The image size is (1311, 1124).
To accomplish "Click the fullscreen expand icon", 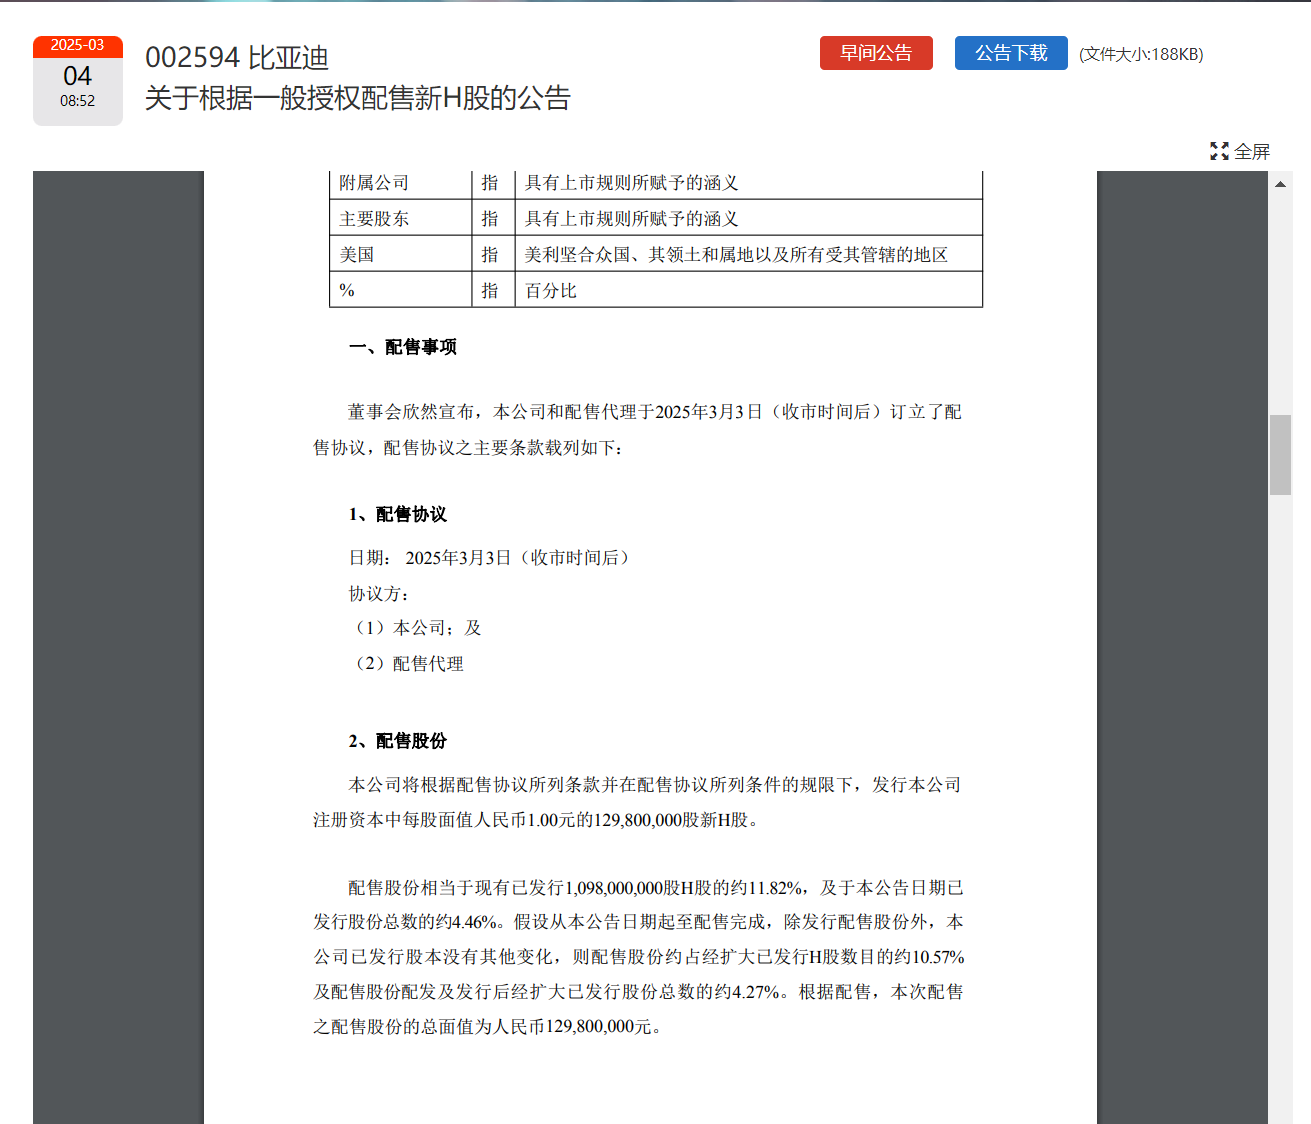I will click(1219, 151).
